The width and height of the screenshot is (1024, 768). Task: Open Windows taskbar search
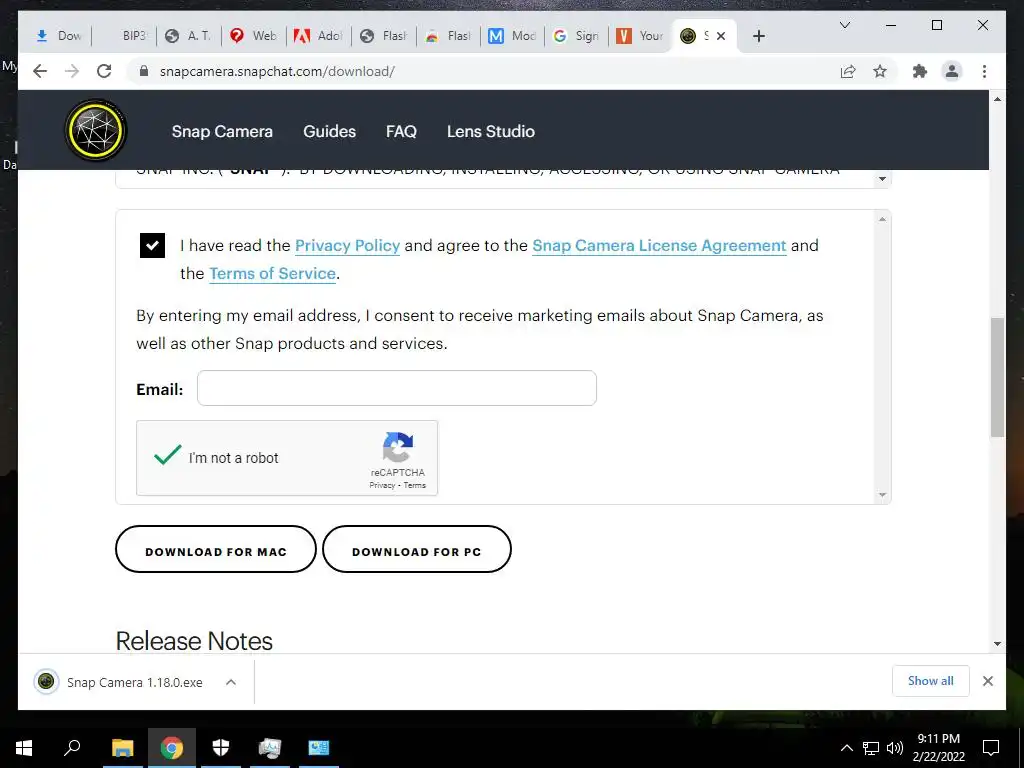pyautogui.click(x=72, y=748)
